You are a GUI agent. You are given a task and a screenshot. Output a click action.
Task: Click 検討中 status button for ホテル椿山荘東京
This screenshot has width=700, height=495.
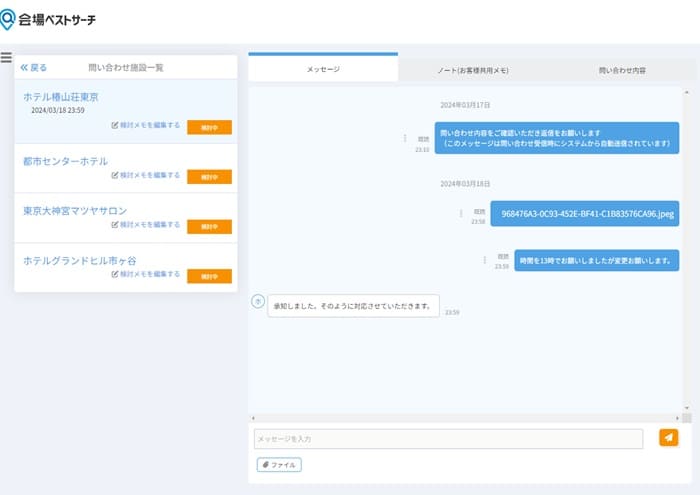pyautogui.click(x=209, y=127)
